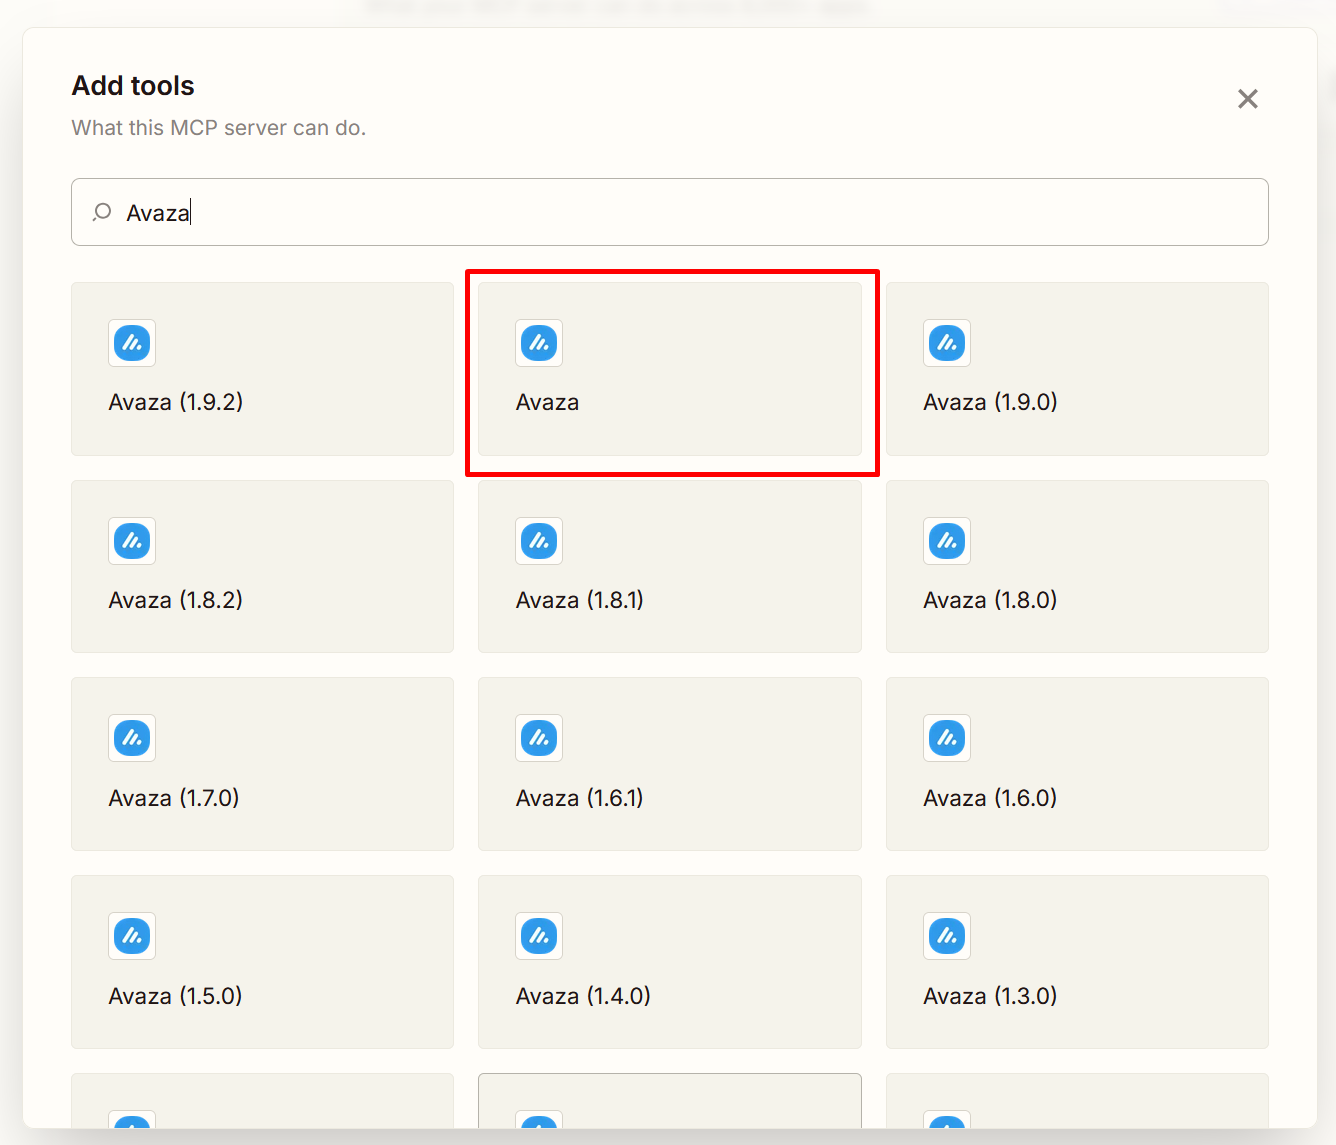Open the Avaza (1.3.0) tool card

click(x=1076, y=961)
